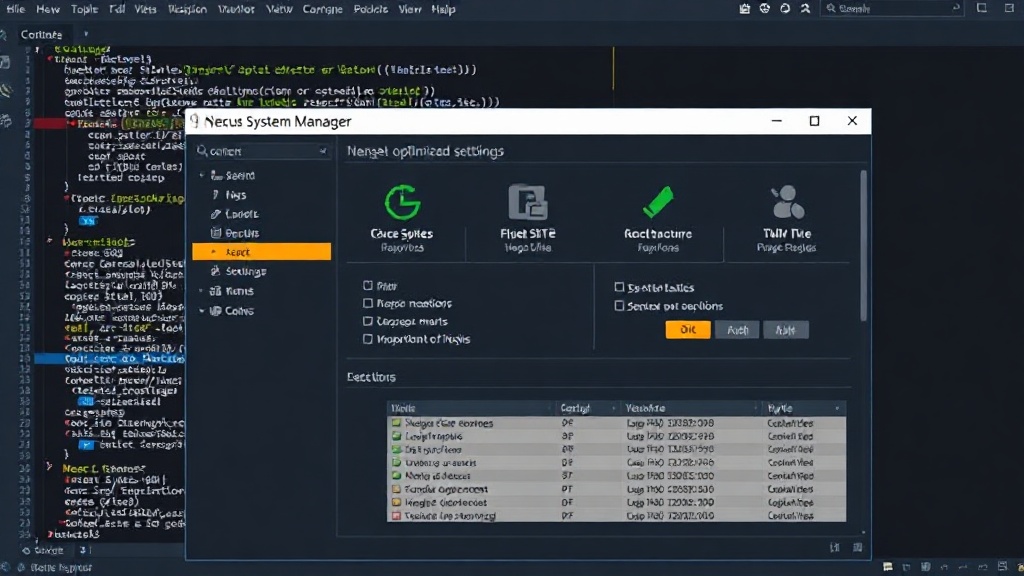The width and height of the screenshot is (1024, 576).
Task: Select the green pen 'Roclhacture' tile icon
Action: [x=658, y=202]
